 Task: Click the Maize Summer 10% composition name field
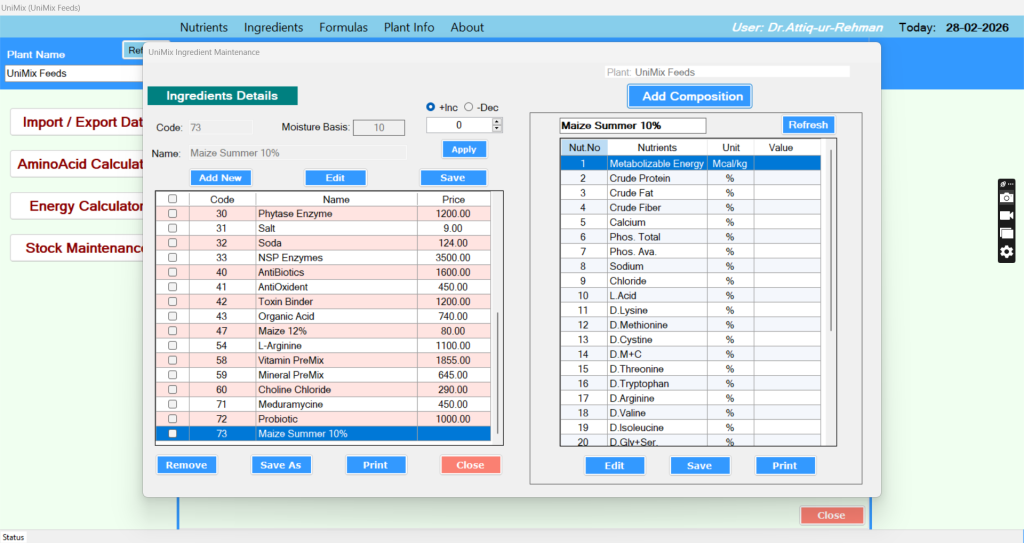click(632, 126)
